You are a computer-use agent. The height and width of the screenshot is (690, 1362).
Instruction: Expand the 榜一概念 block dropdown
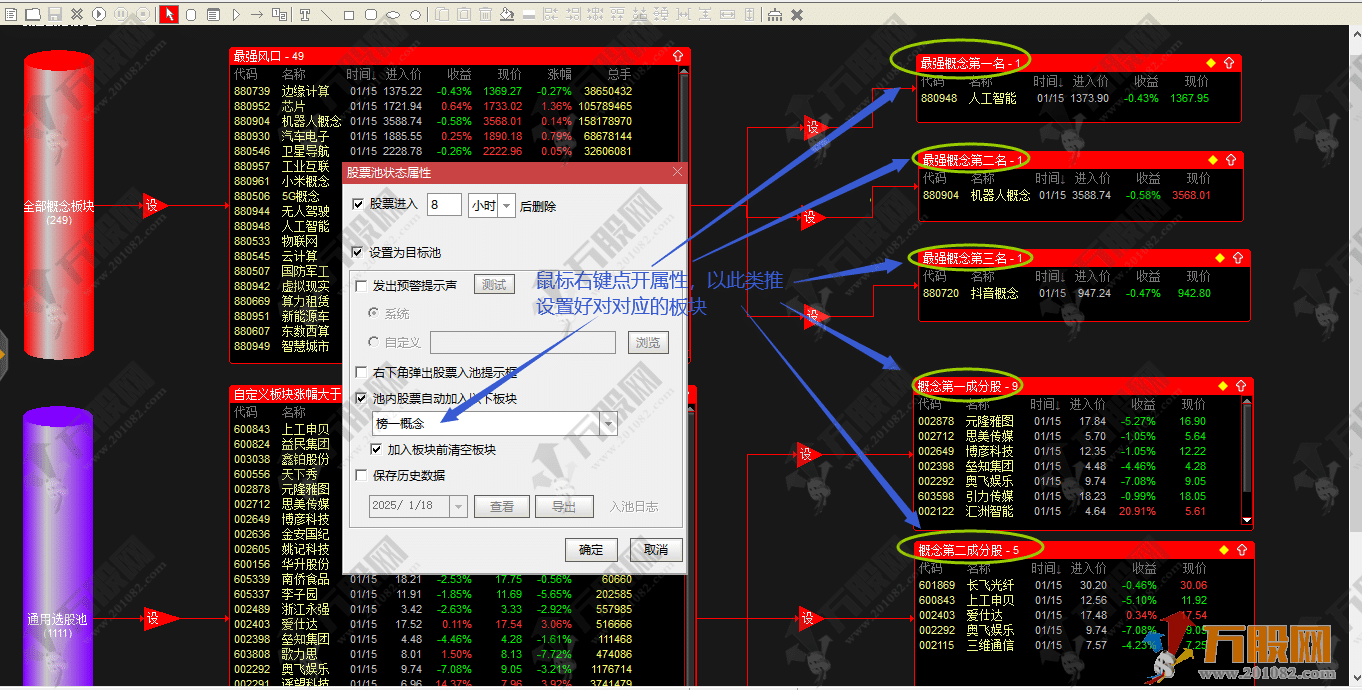pos(608,424)
